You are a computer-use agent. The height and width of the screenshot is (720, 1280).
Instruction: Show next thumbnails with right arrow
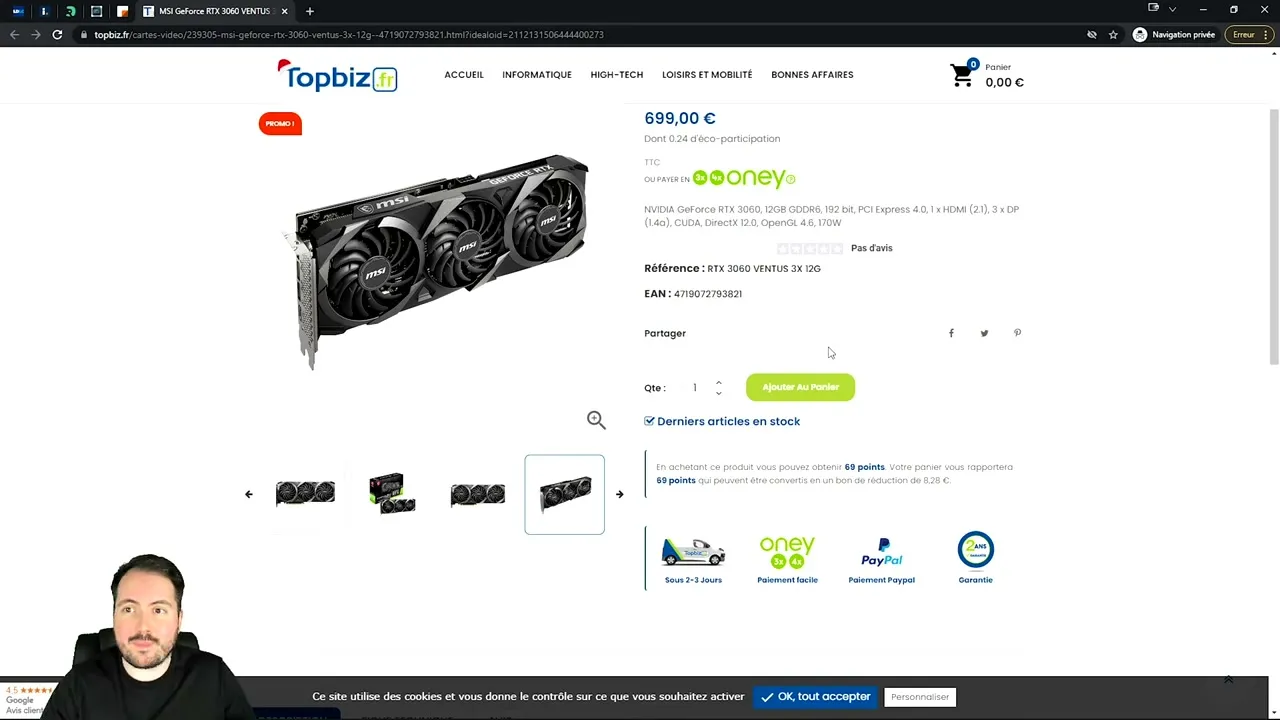coord(619,494)
